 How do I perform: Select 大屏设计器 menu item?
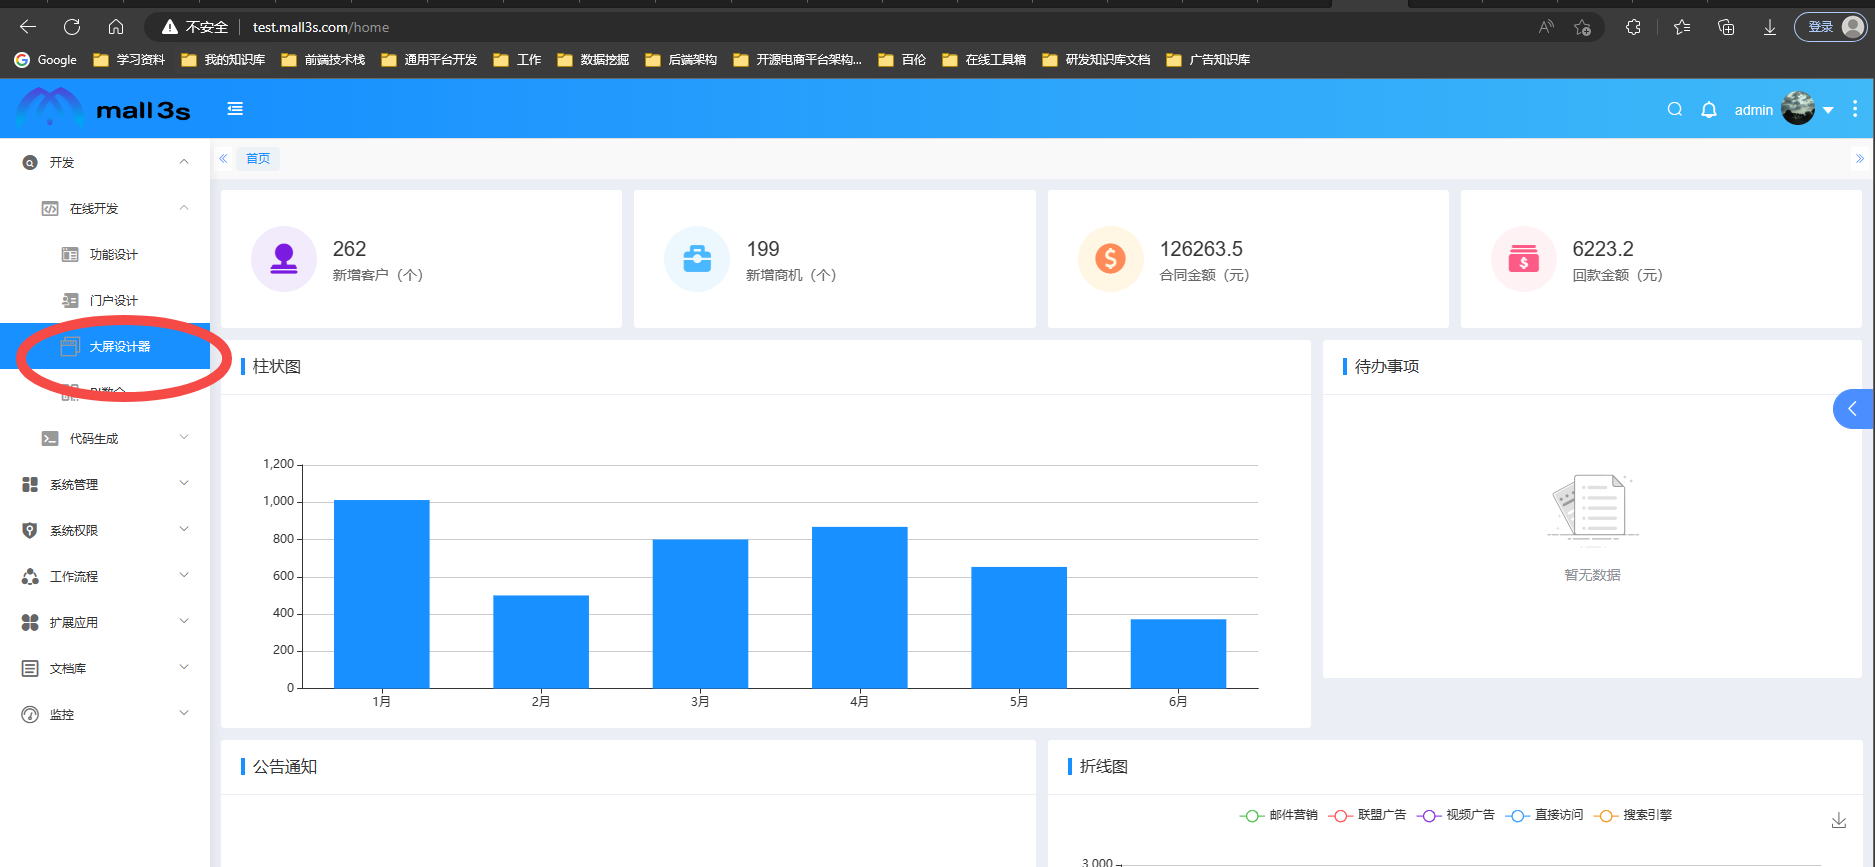click(x=105, y=346)
